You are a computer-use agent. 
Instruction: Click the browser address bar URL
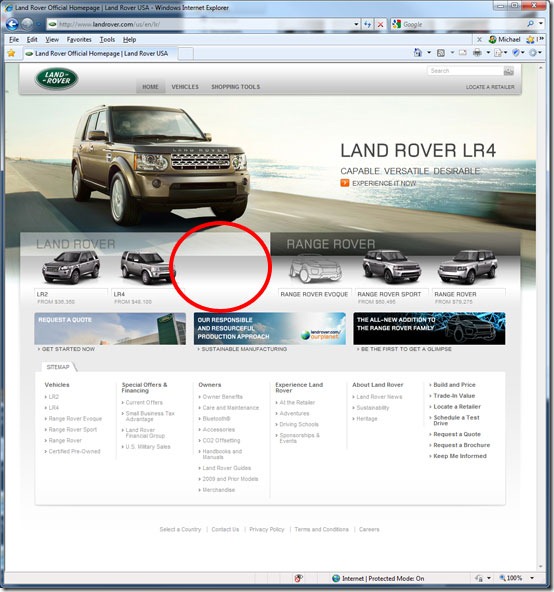(x=110, y=25)
